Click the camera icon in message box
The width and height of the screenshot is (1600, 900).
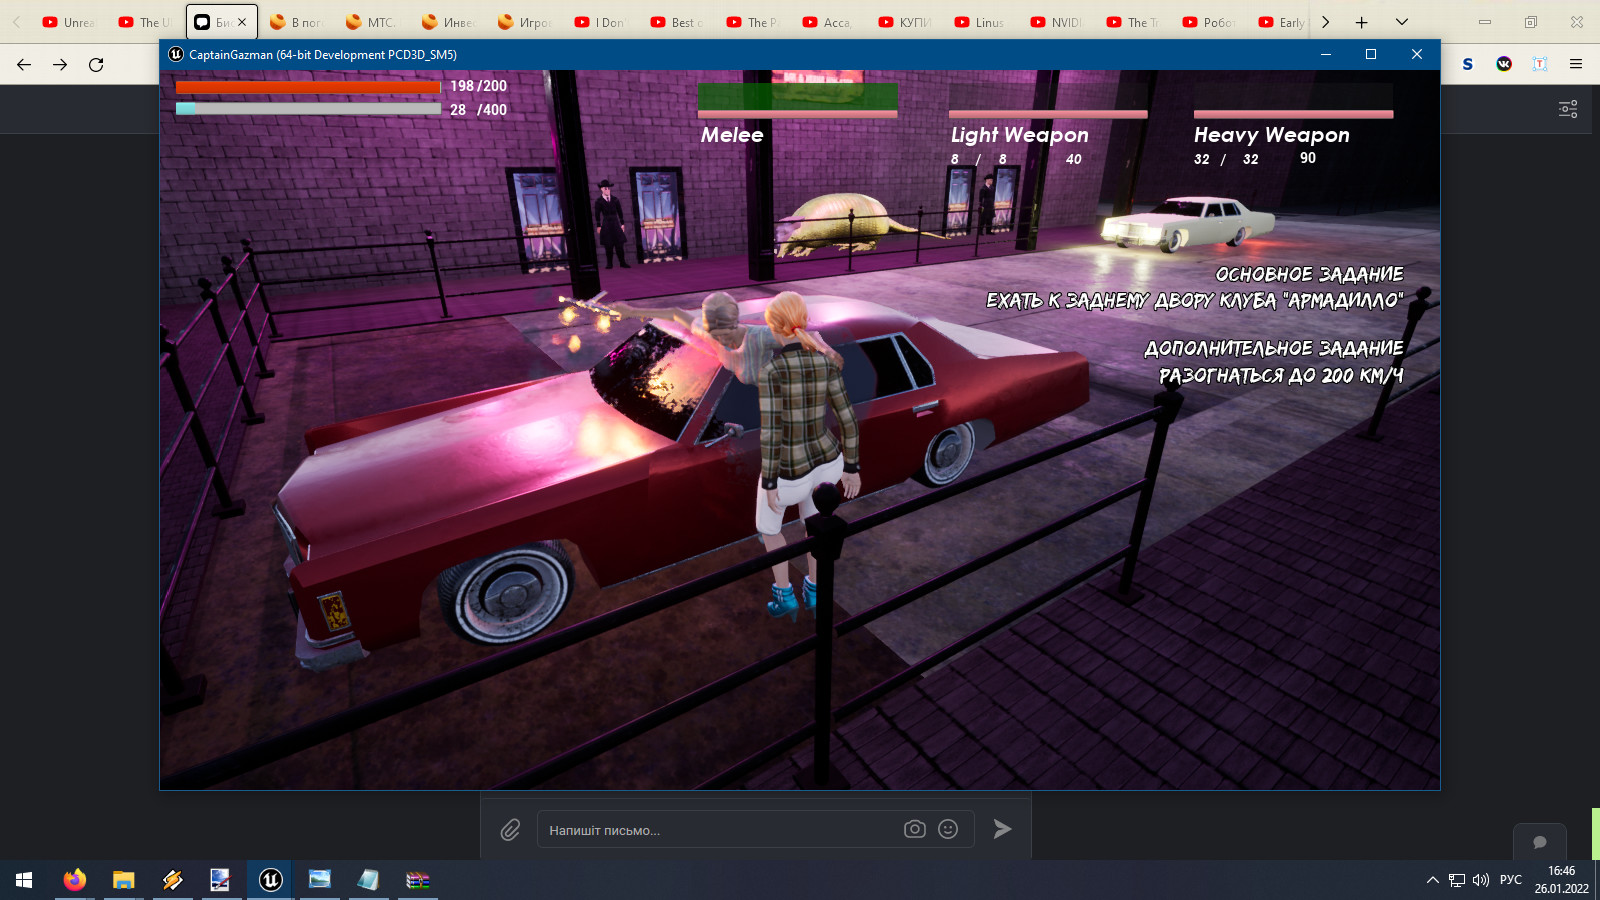click(914, 829)
